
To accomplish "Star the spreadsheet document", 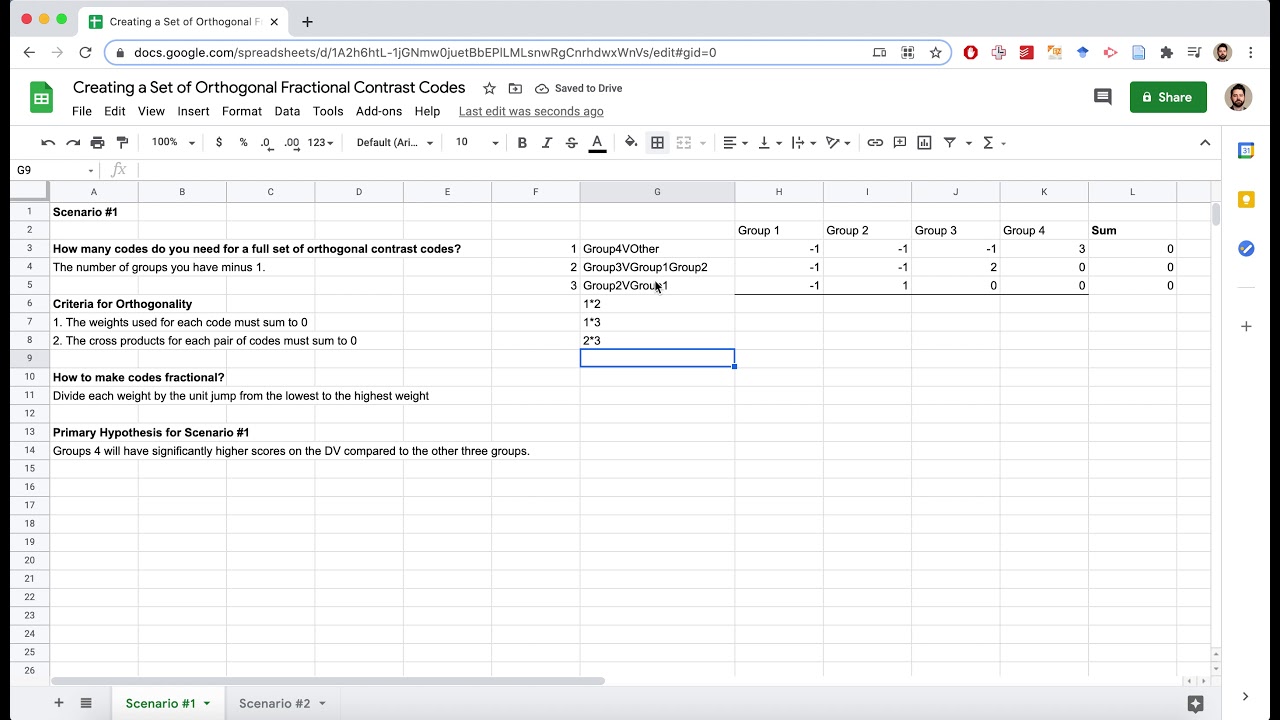I will click(x=489, y=88).
